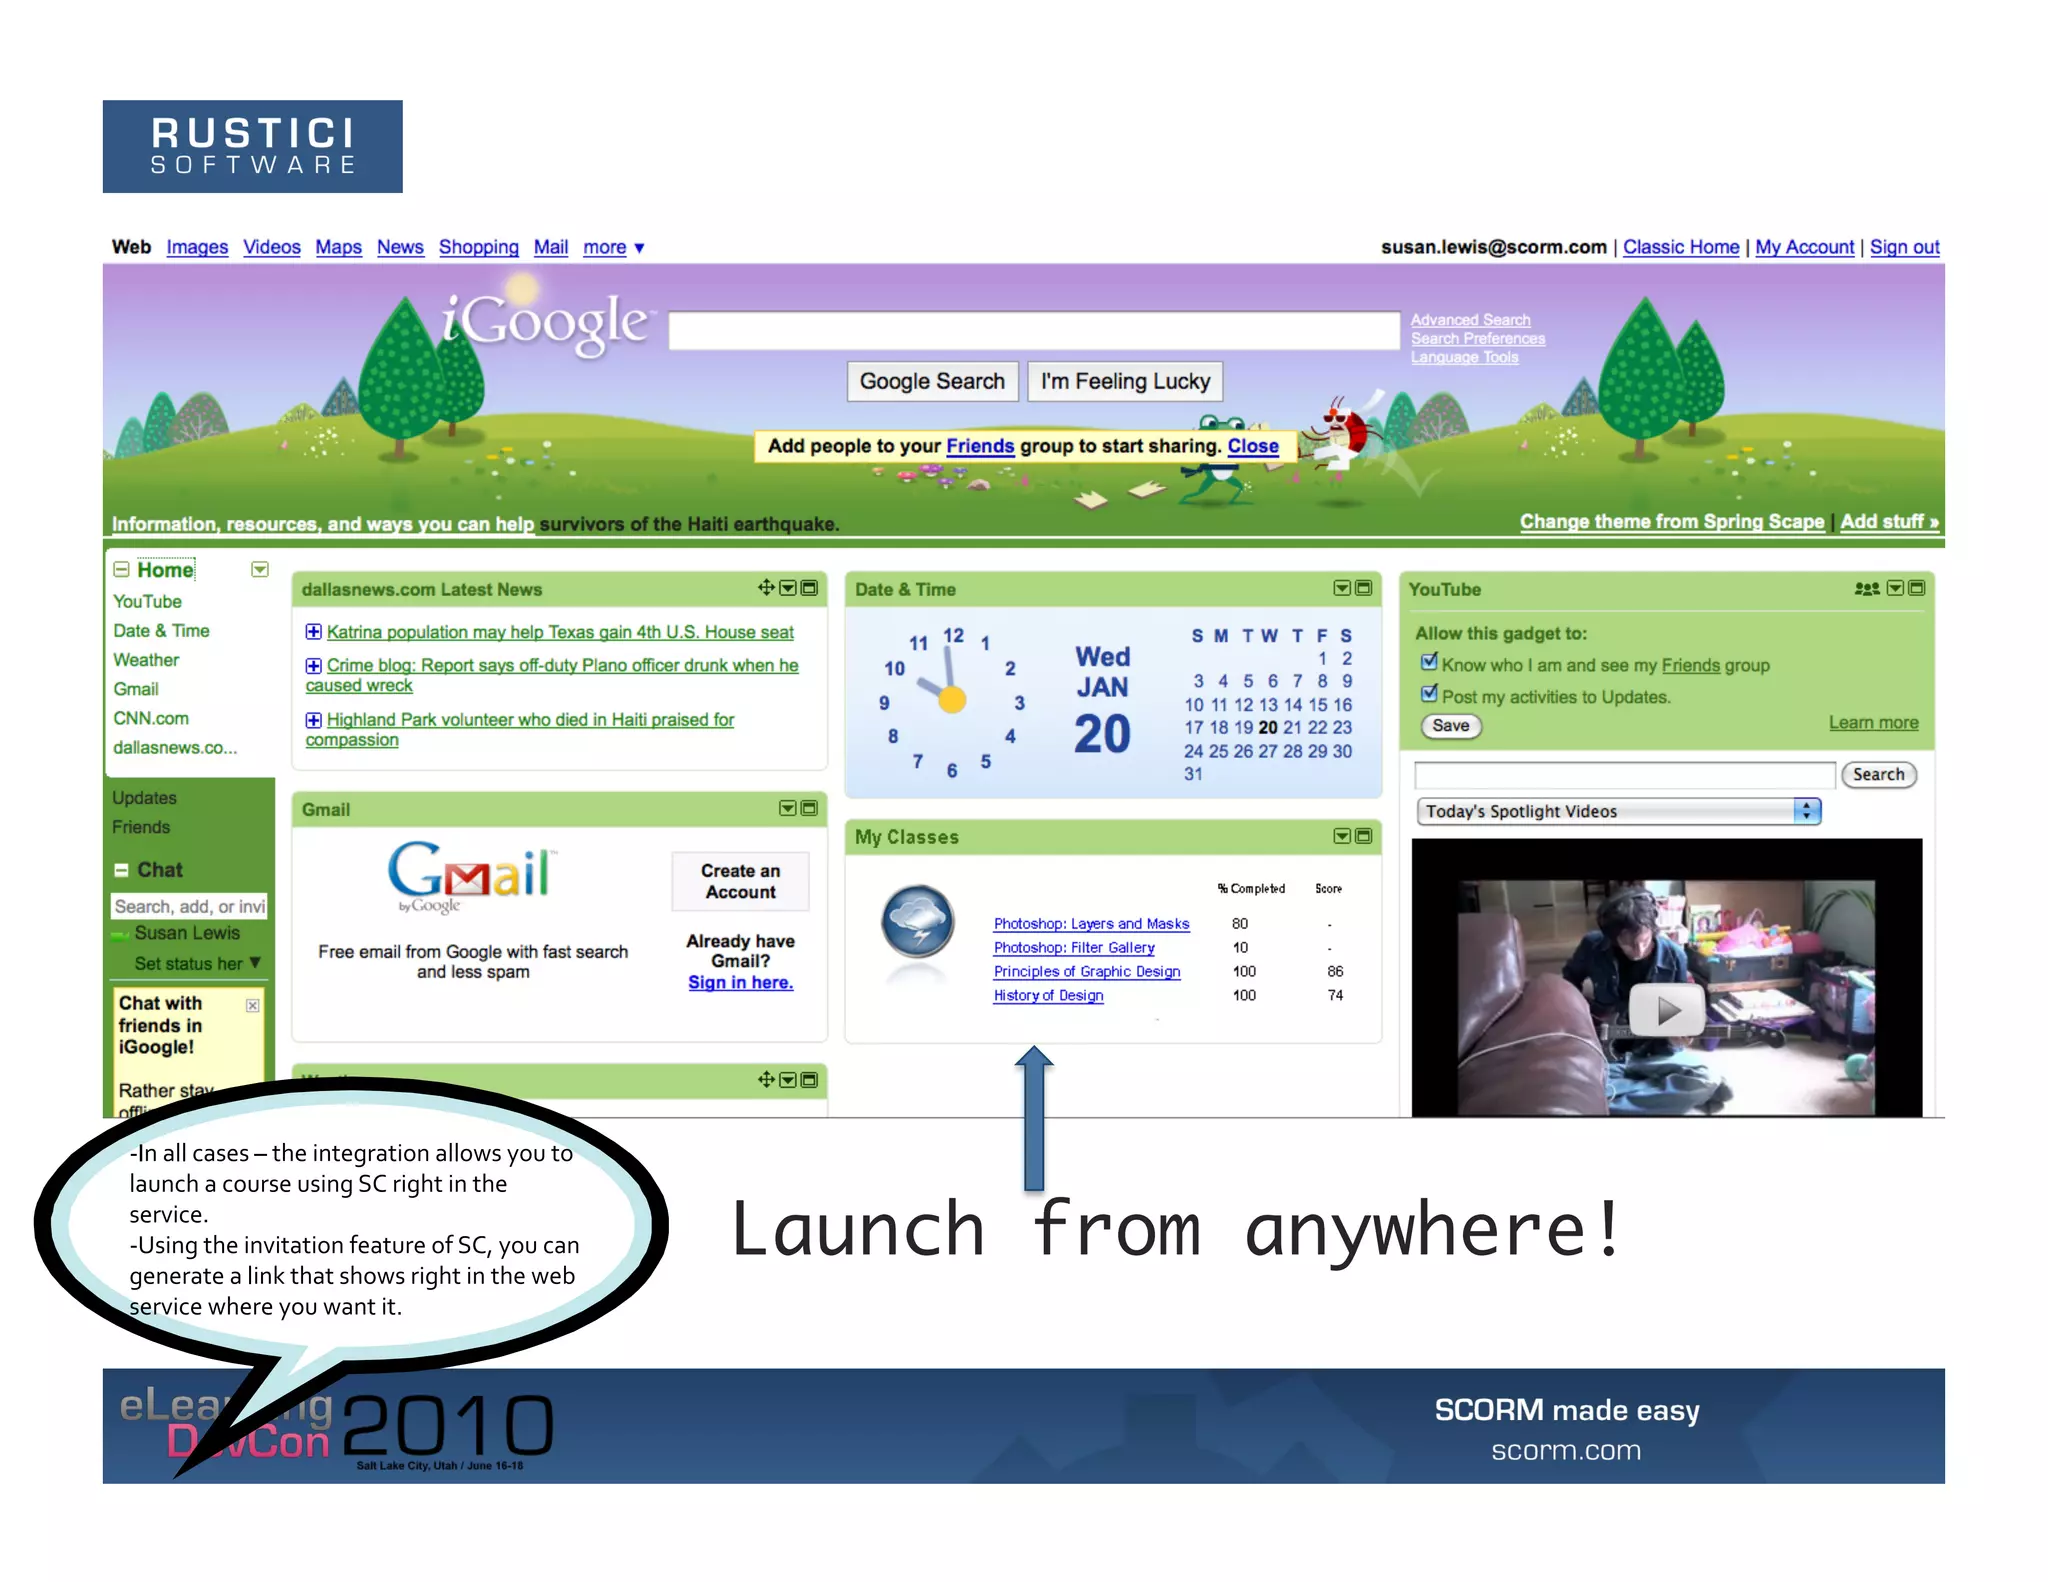This screenshot has height=1582, width=2048.
Task: Maximize the YouTube gadget
Action: tap(1916, 588)
